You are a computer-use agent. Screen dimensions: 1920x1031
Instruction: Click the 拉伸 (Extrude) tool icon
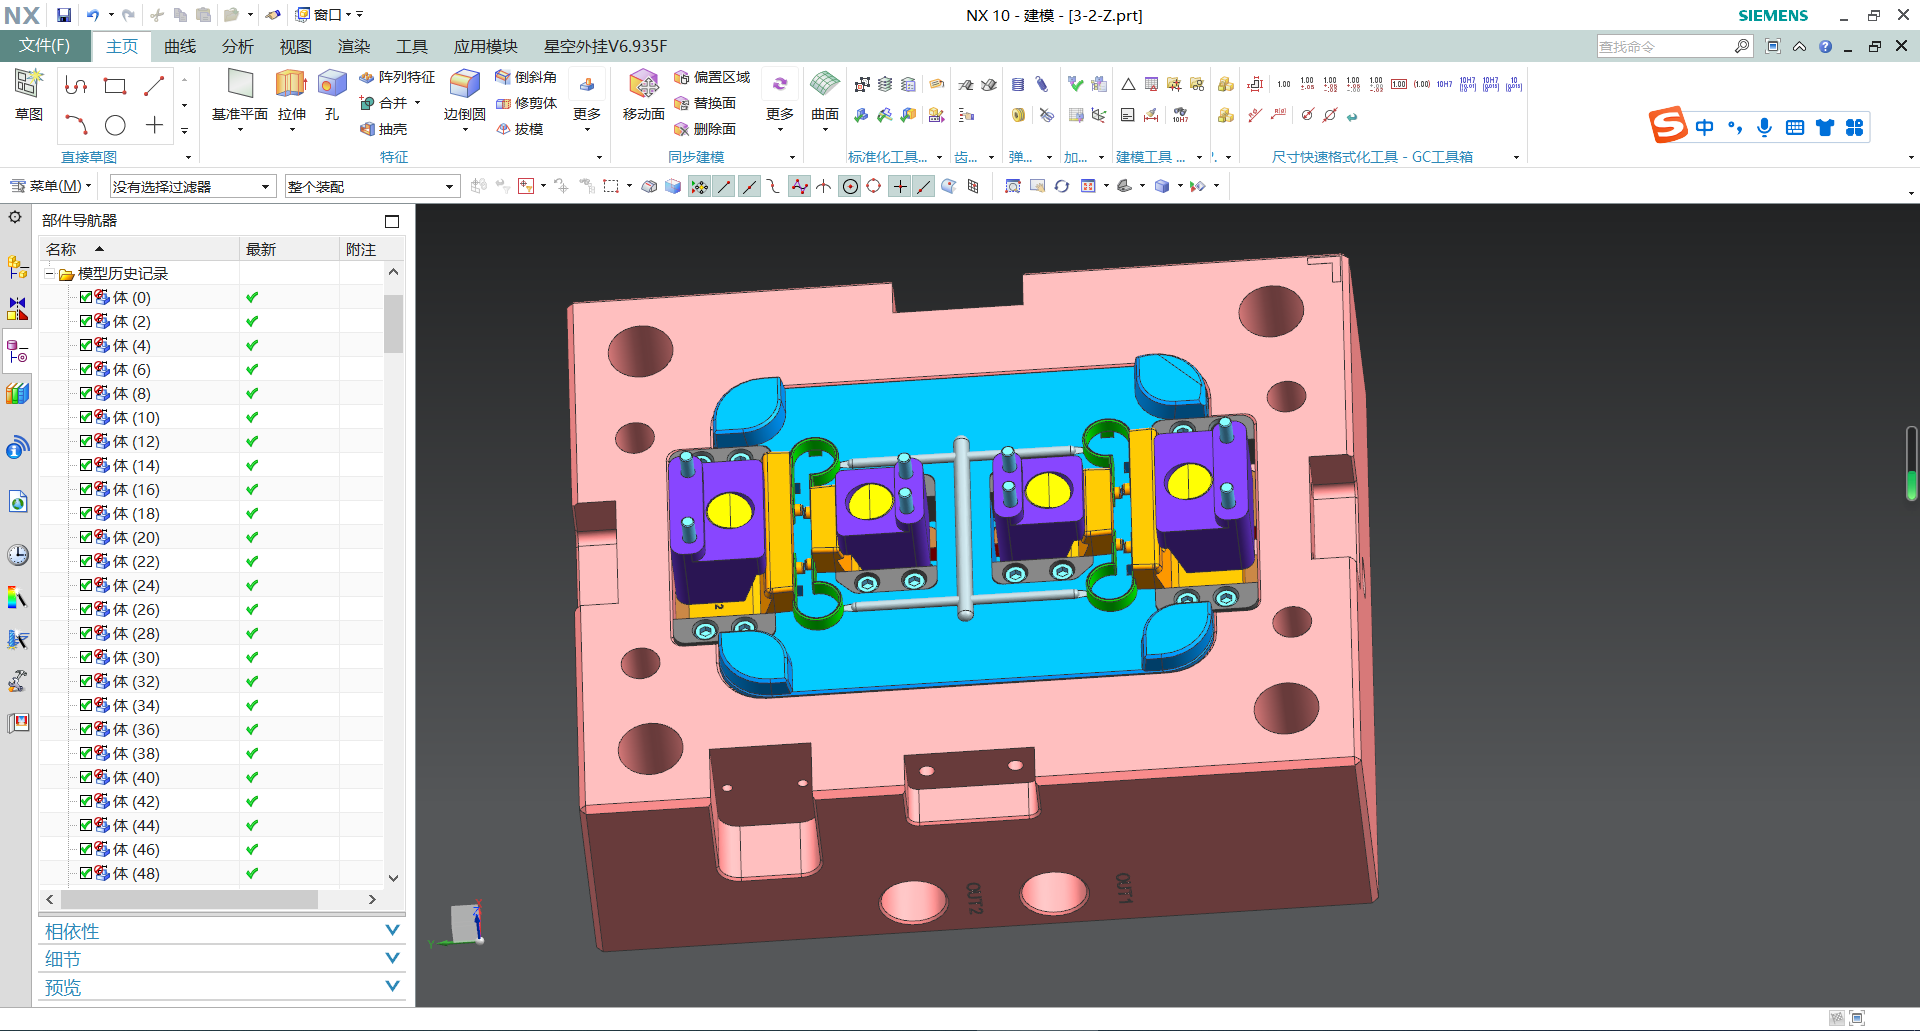291,85
